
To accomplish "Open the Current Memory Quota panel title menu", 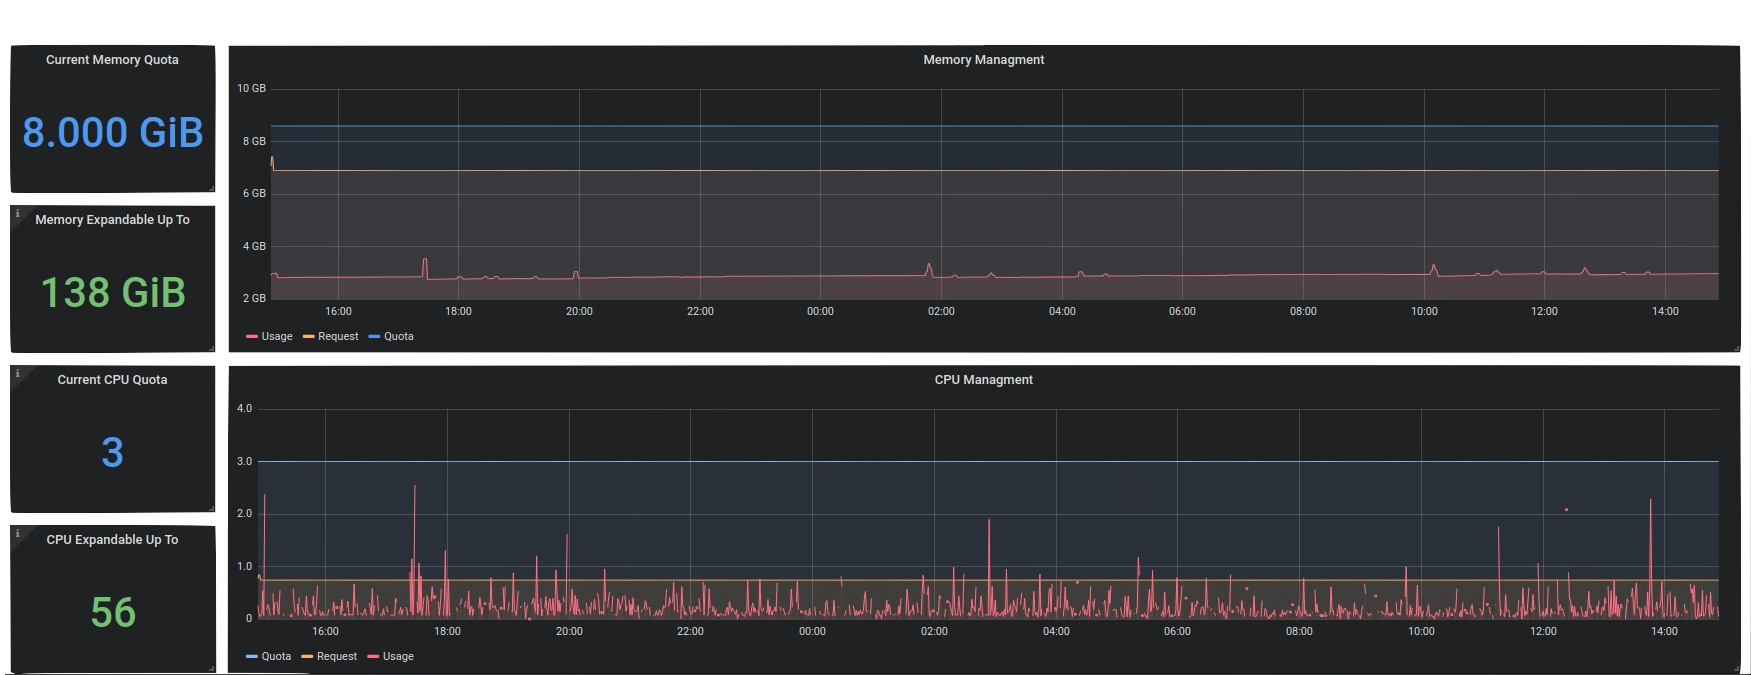I will tap(112, 60).
